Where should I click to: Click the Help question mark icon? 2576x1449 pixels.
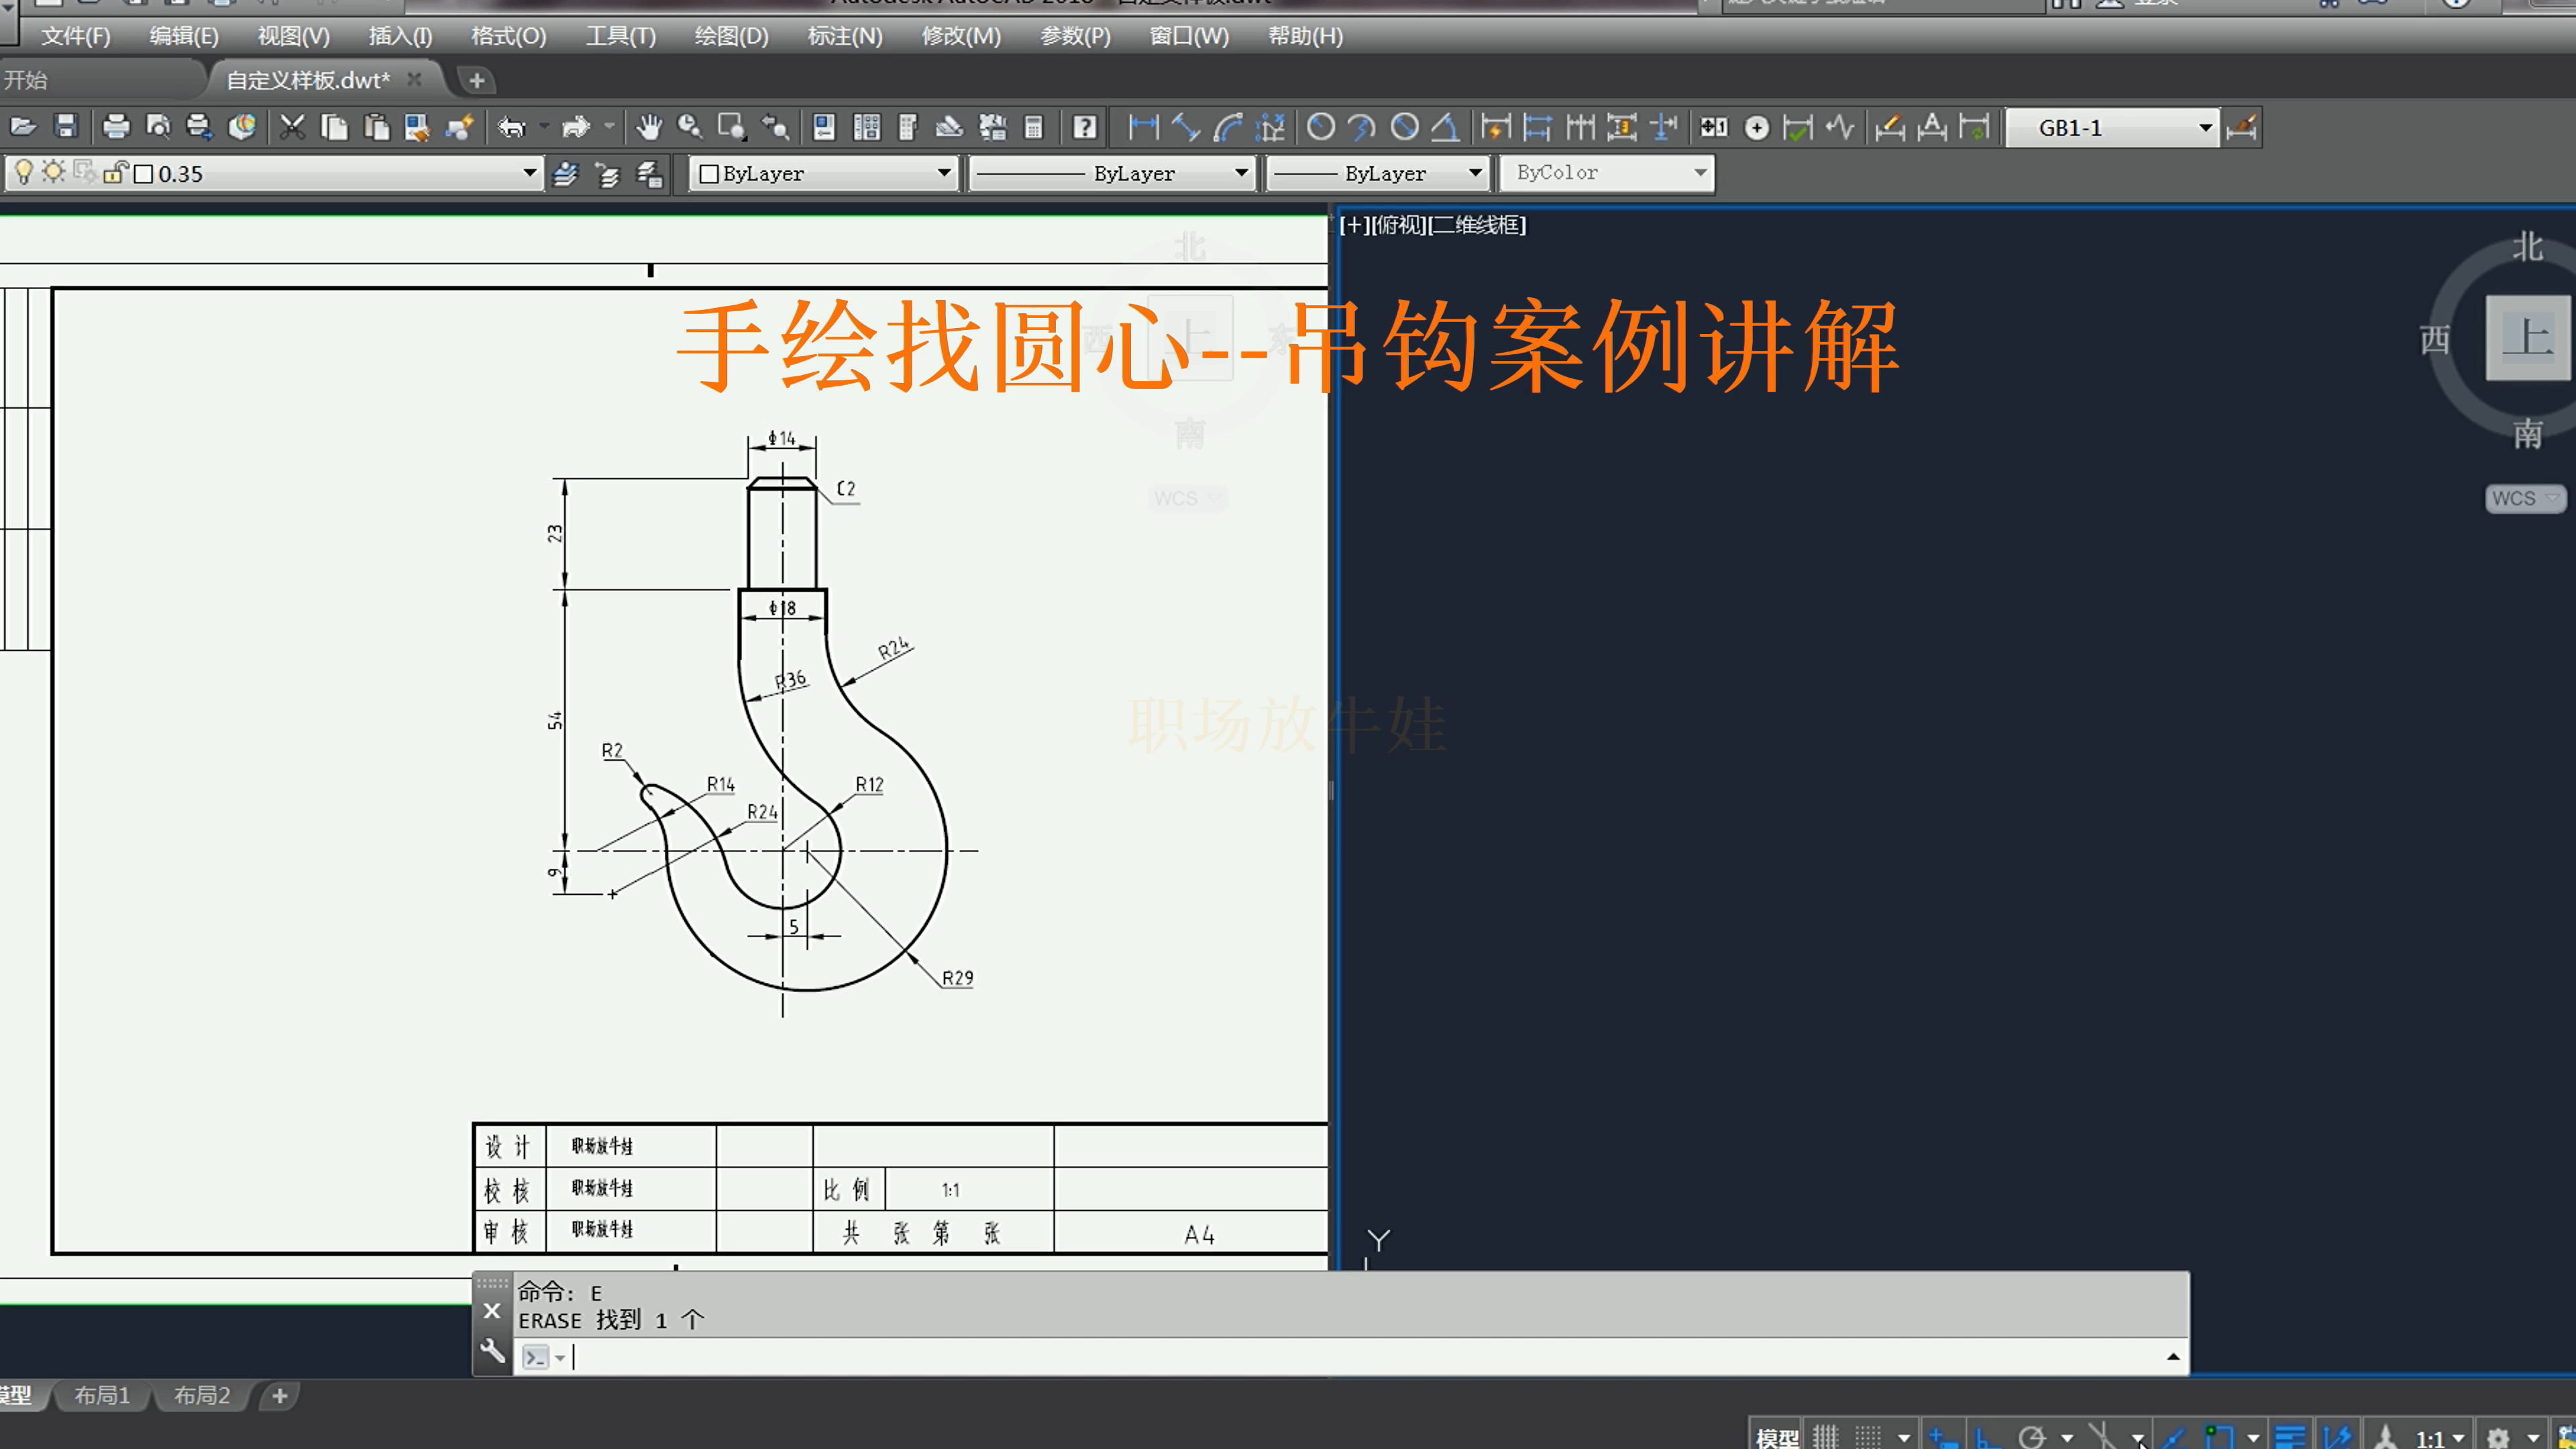1084,127
